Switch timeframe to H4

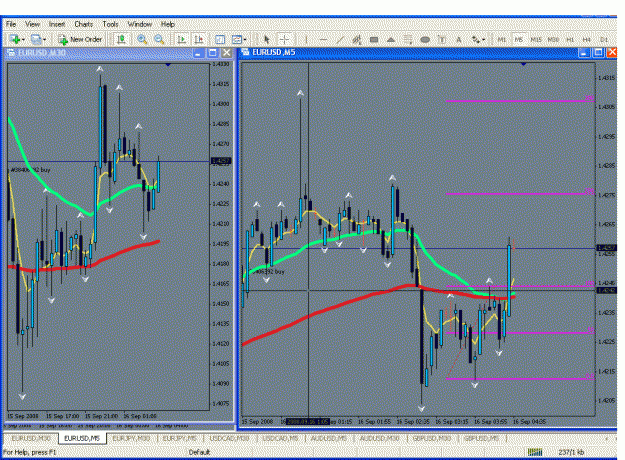coord(586,39)
